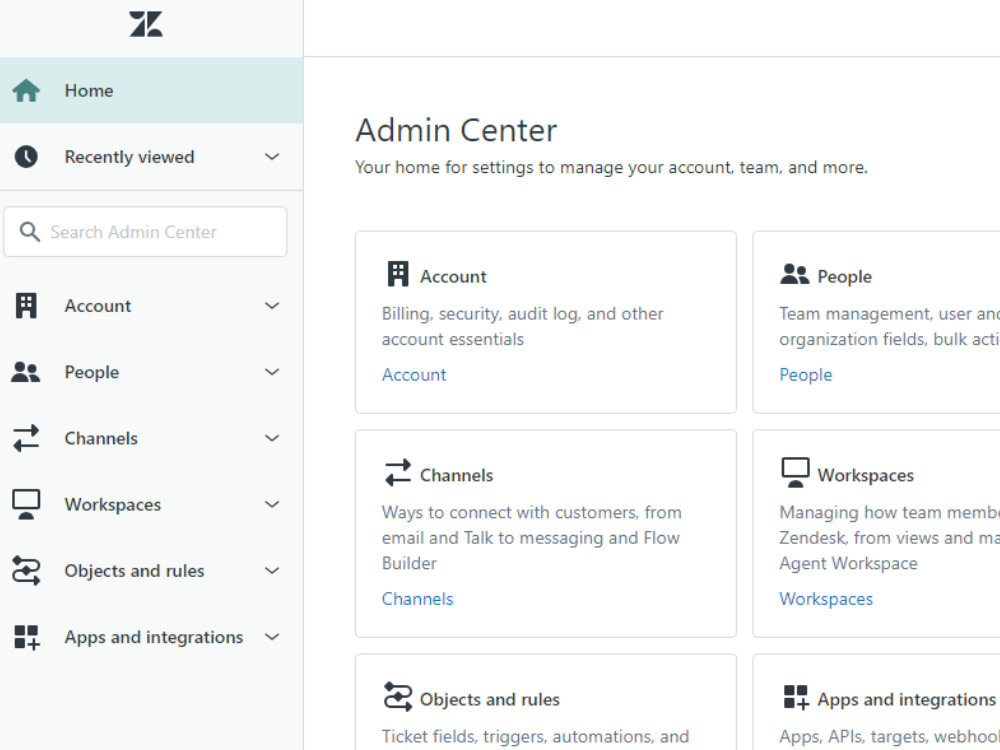Viewport: 1000px width, 750px height.
Task: Click the Workspaces monitor icon in the sidebar
Action: (x=25, y=504)
